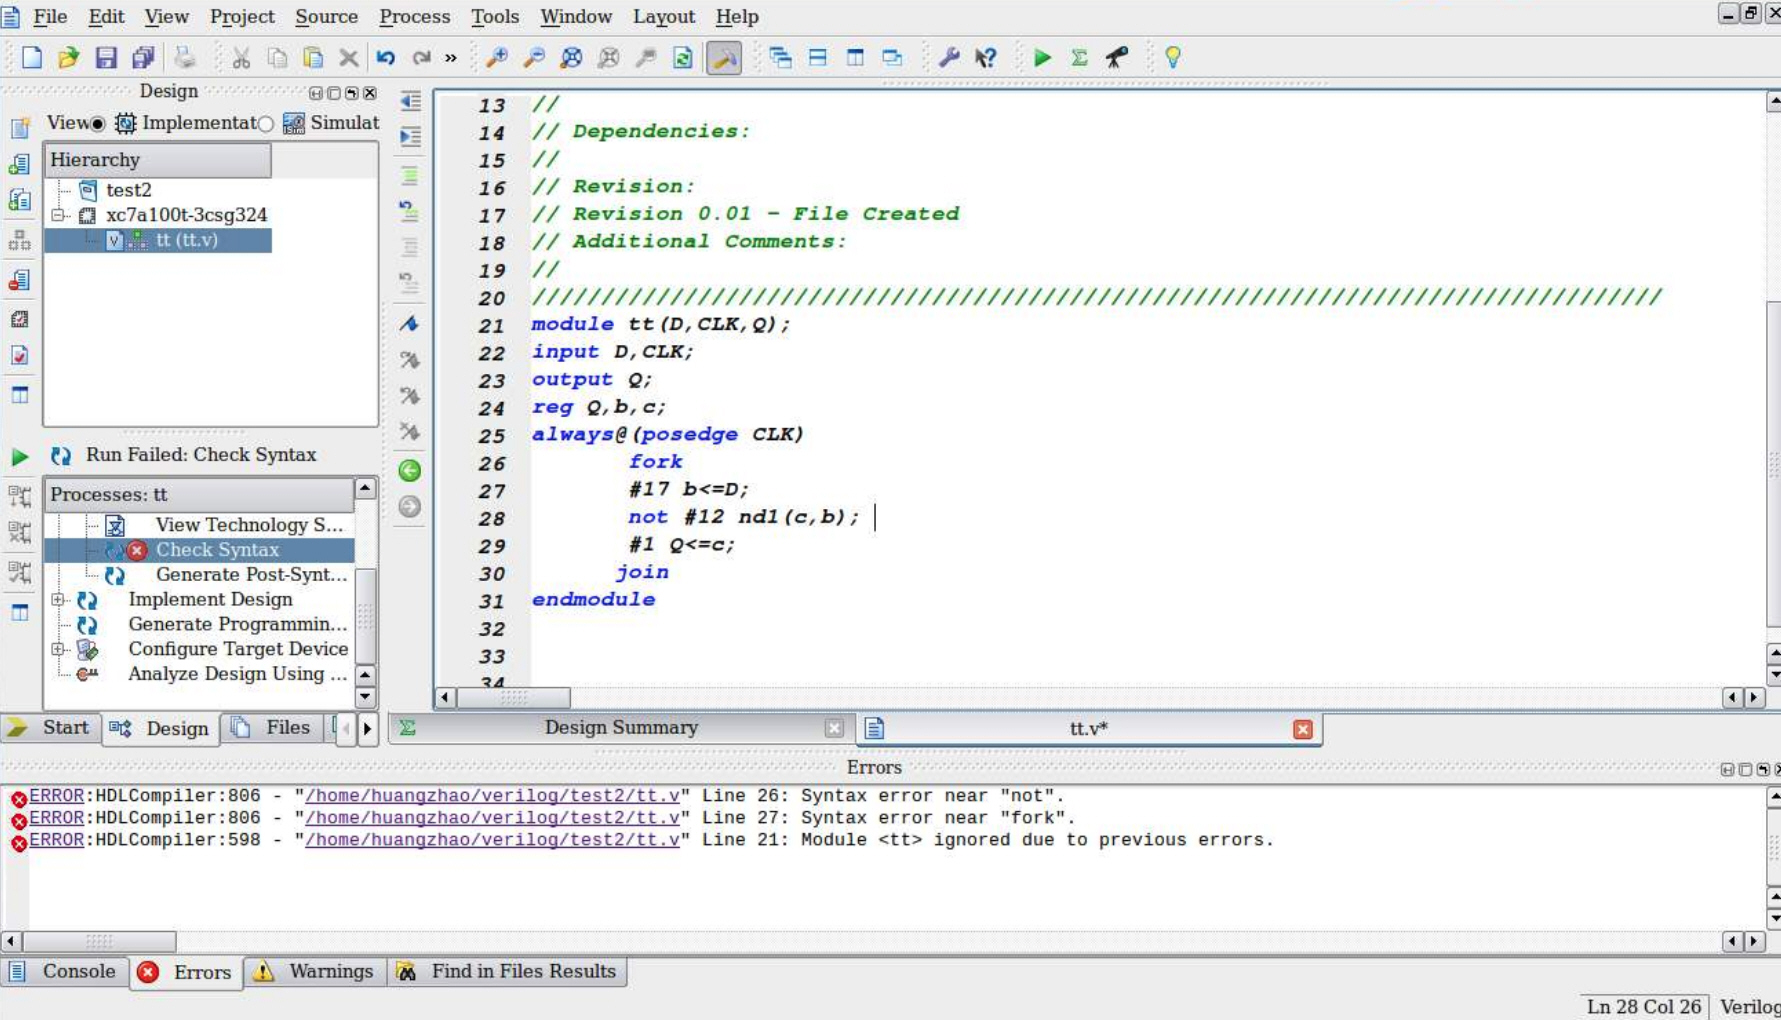The width and height of the screenshot is (1781, 1020).
Task: Close the Design Summary tab
Action: pos(834,729)
